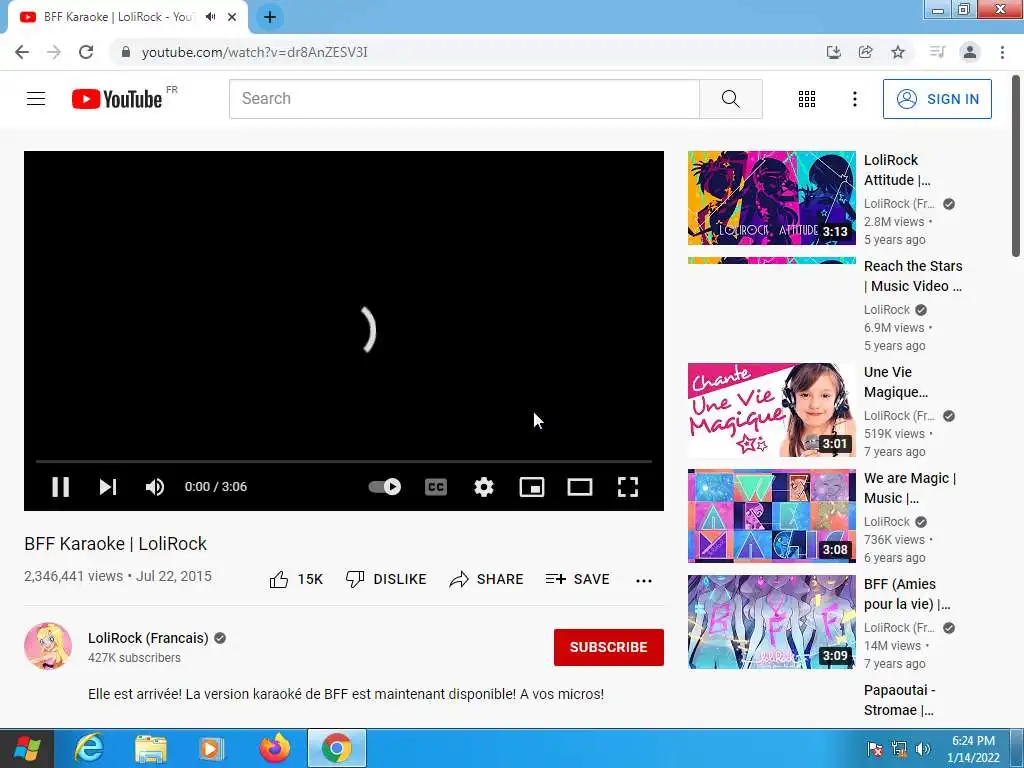Open the Chrome three-dot menu
The height and width of the screenshot is (768, 1024).
pos(1002,52)
